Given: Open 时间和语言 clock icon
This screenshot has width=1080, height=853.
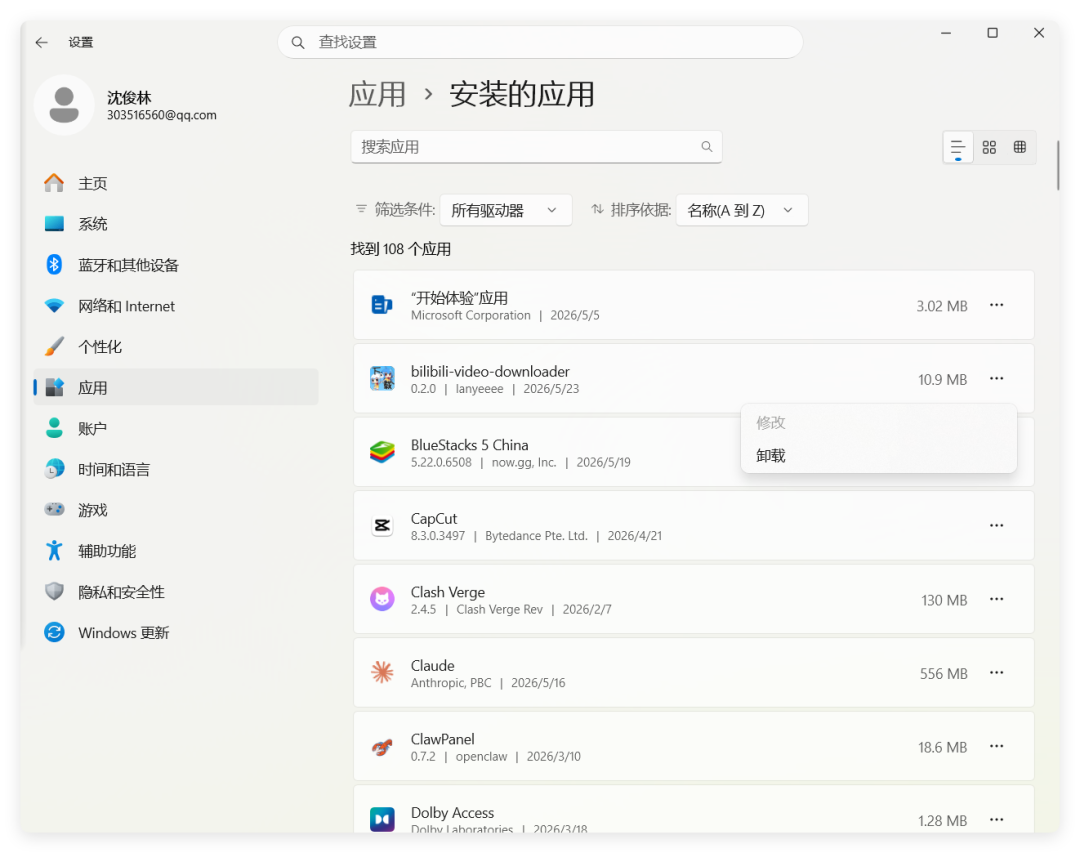Looking at the screenshot, I should pyautogui.click(x=54, y=469).
